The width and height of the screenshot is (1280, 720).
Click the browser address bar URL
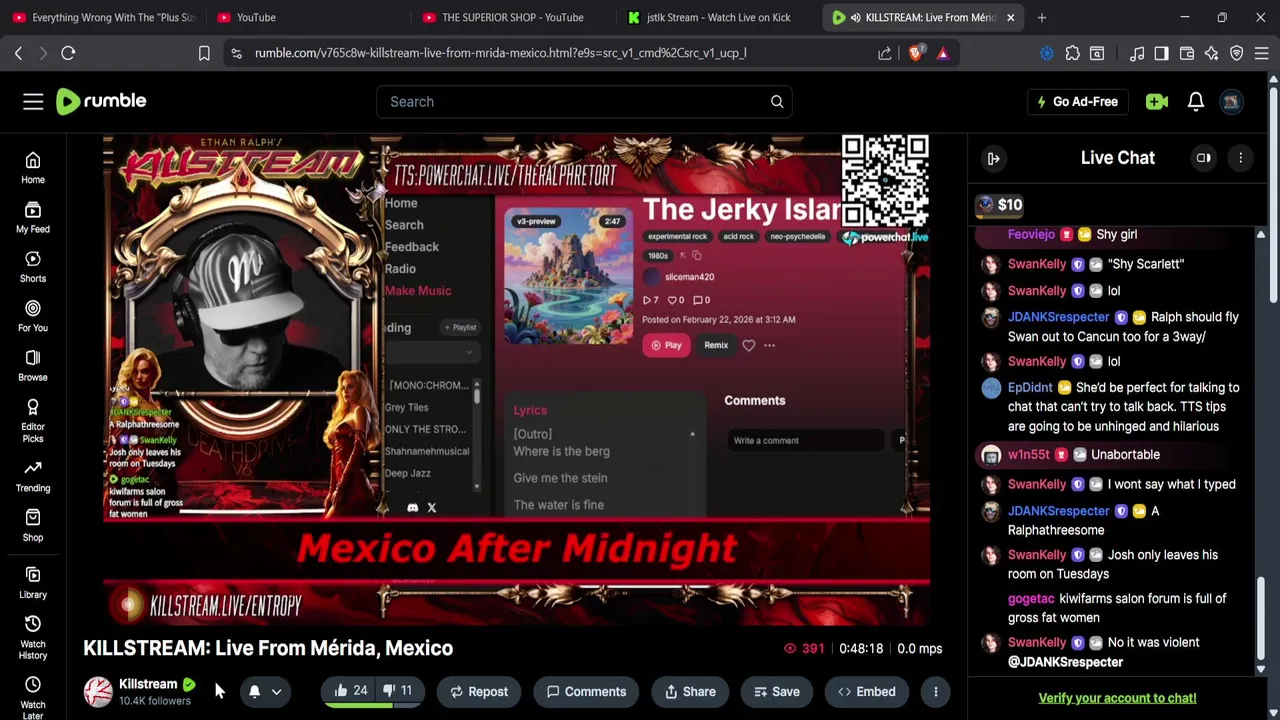500,53
